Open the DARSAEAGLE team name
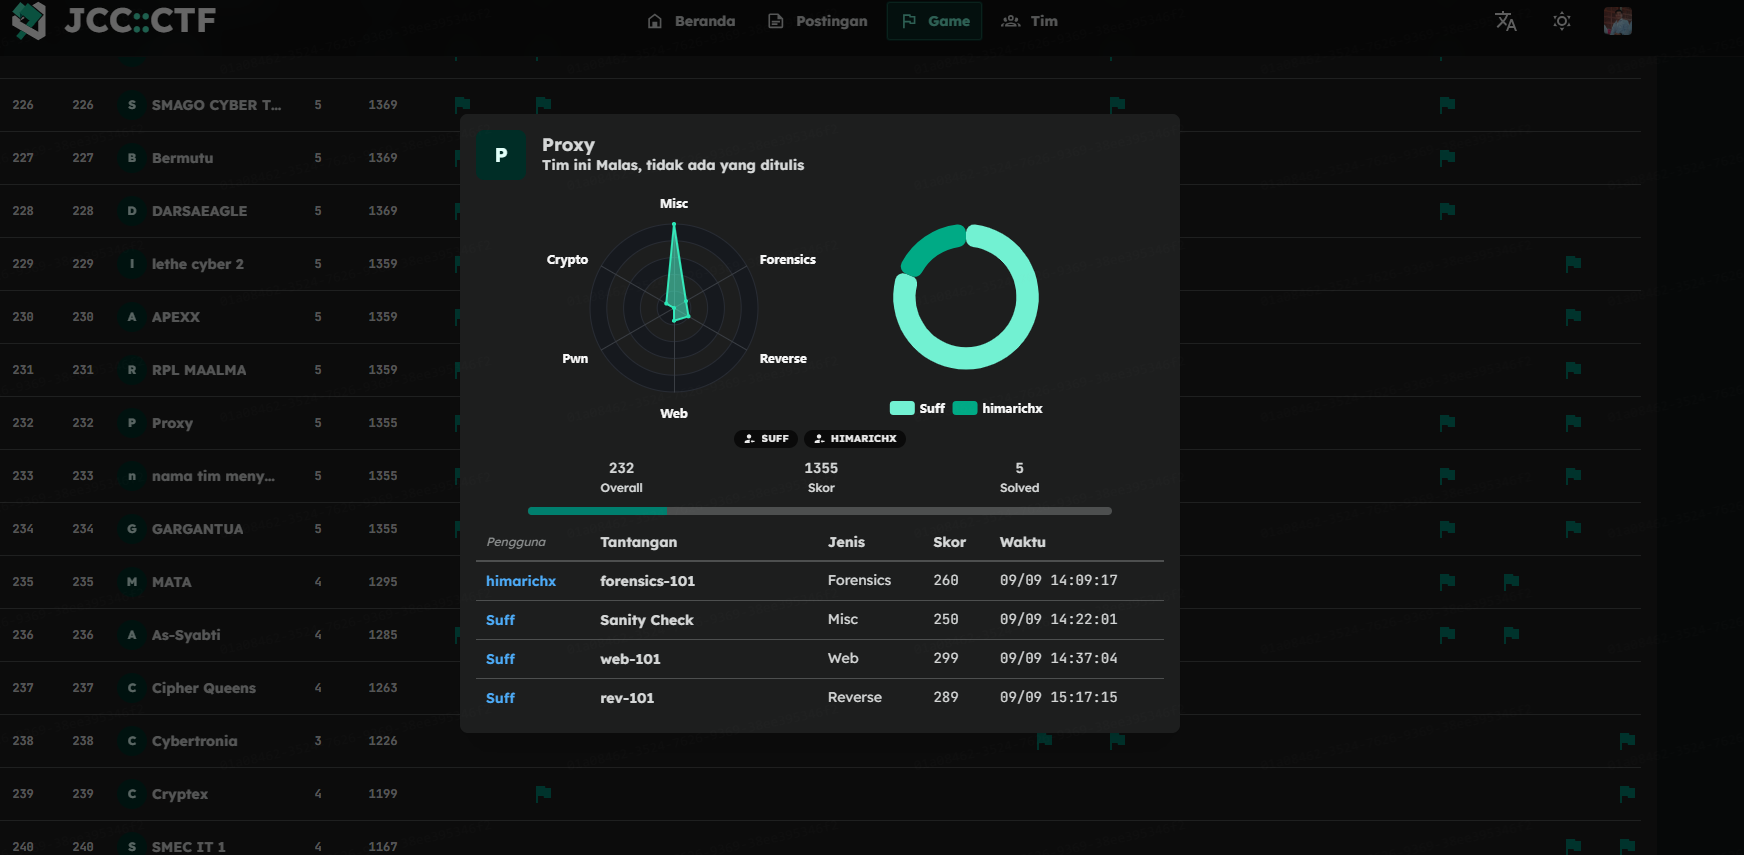1744x855 pixels. pos(199,211)
